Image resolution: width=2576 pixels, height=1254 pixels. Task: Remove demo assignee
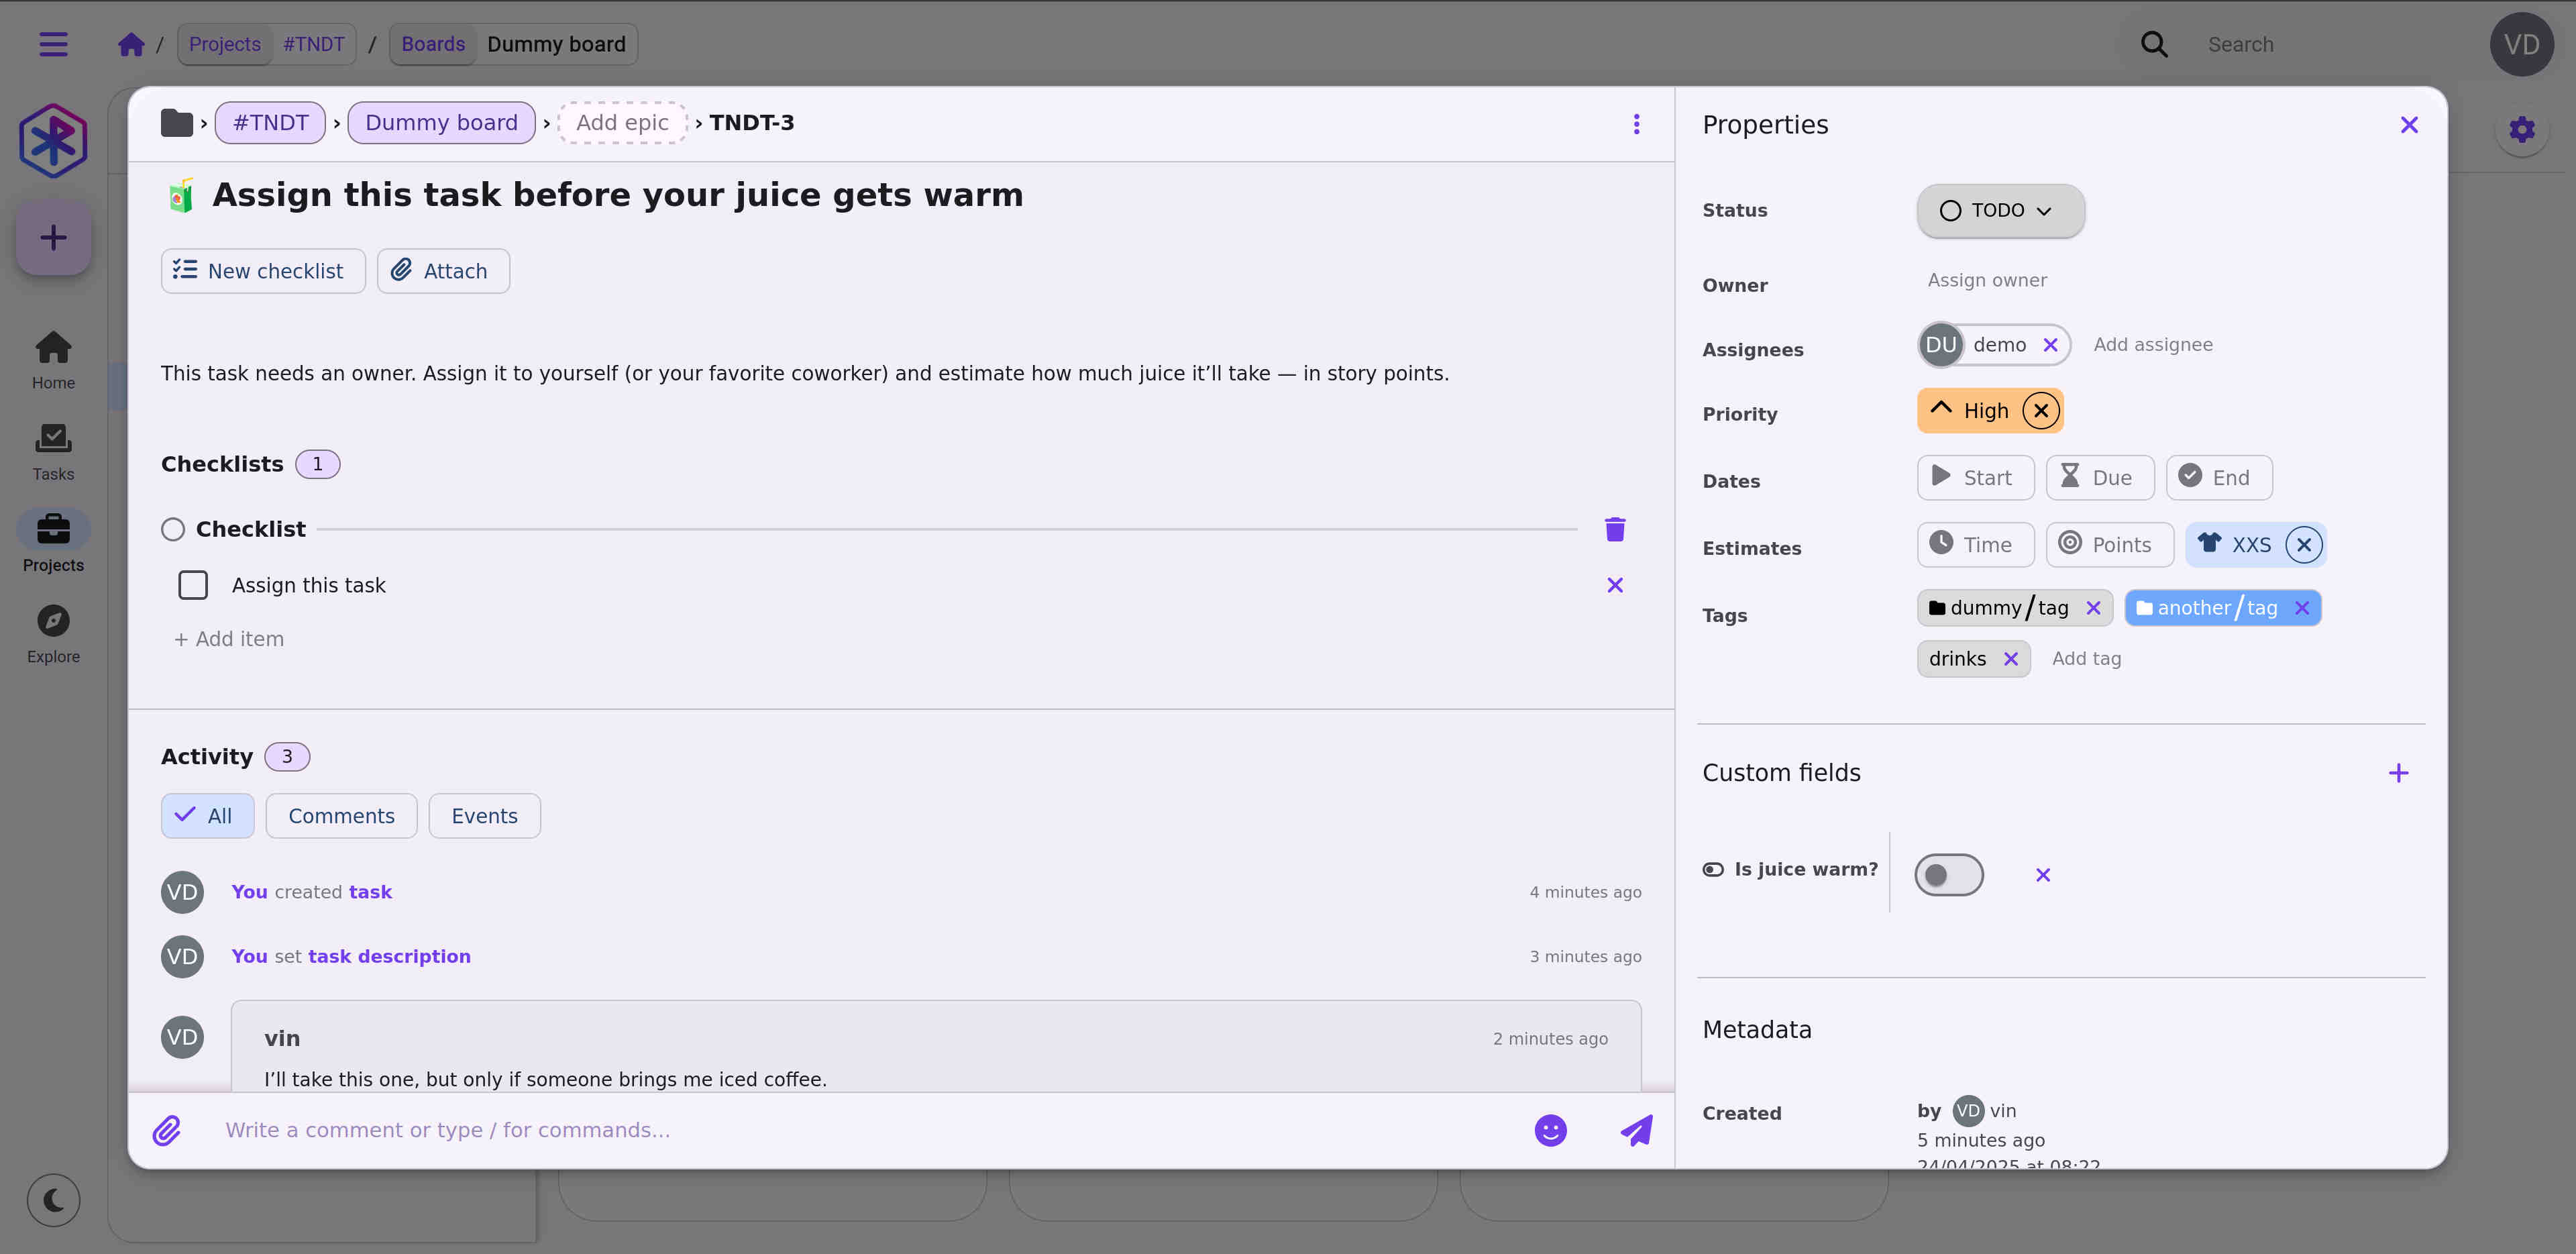[2050, 345]
